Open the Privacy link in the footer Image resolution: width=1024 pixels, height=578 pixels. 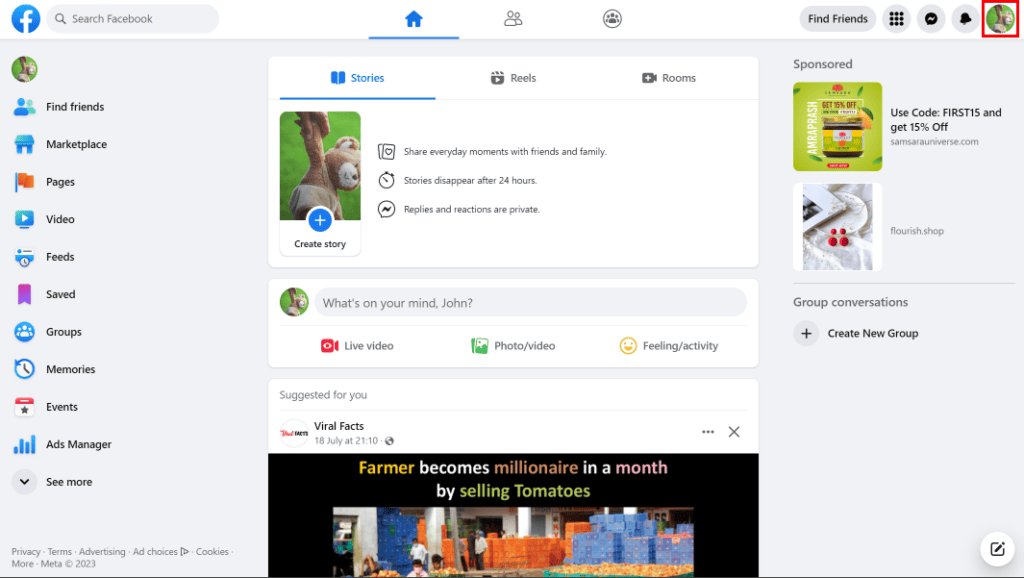(x=25, y=551)
